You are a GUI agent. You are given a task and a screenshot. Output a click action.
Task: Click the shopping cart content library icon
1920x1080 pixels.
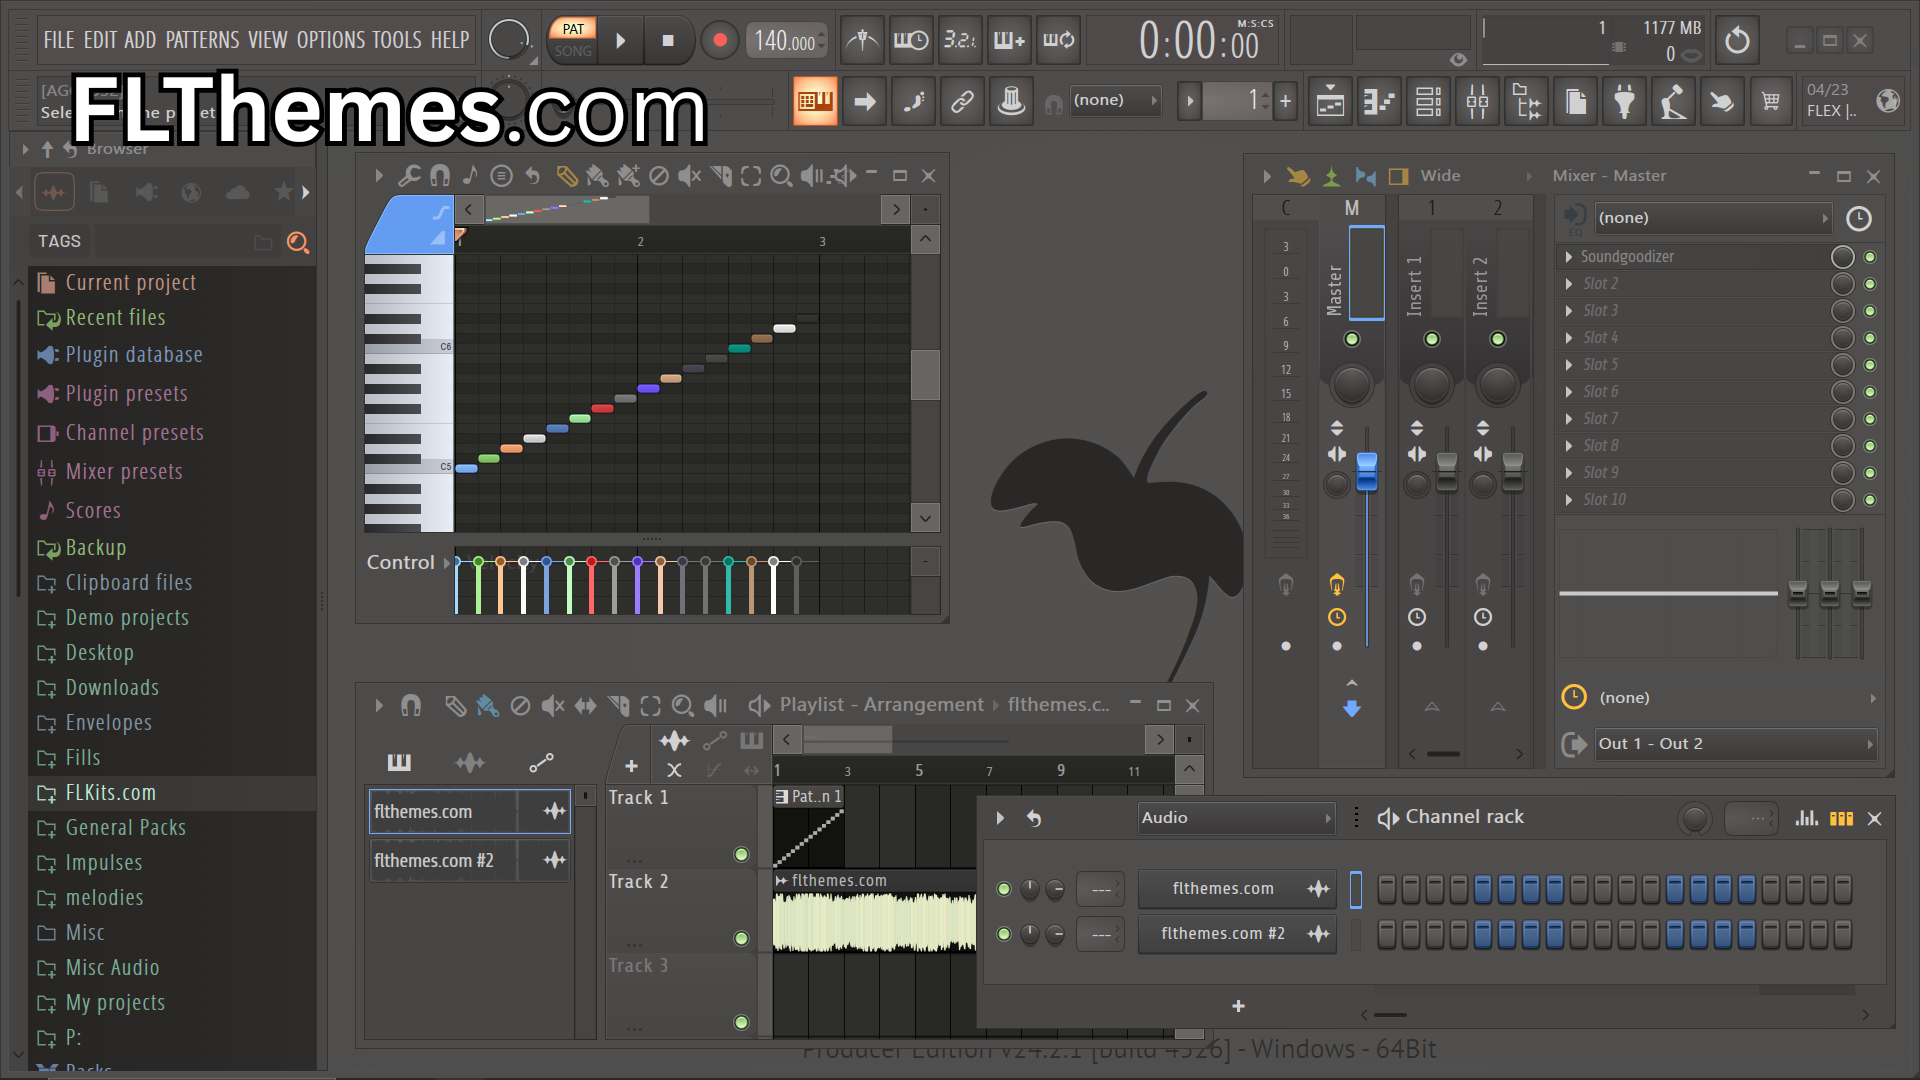pos(1771,100)
